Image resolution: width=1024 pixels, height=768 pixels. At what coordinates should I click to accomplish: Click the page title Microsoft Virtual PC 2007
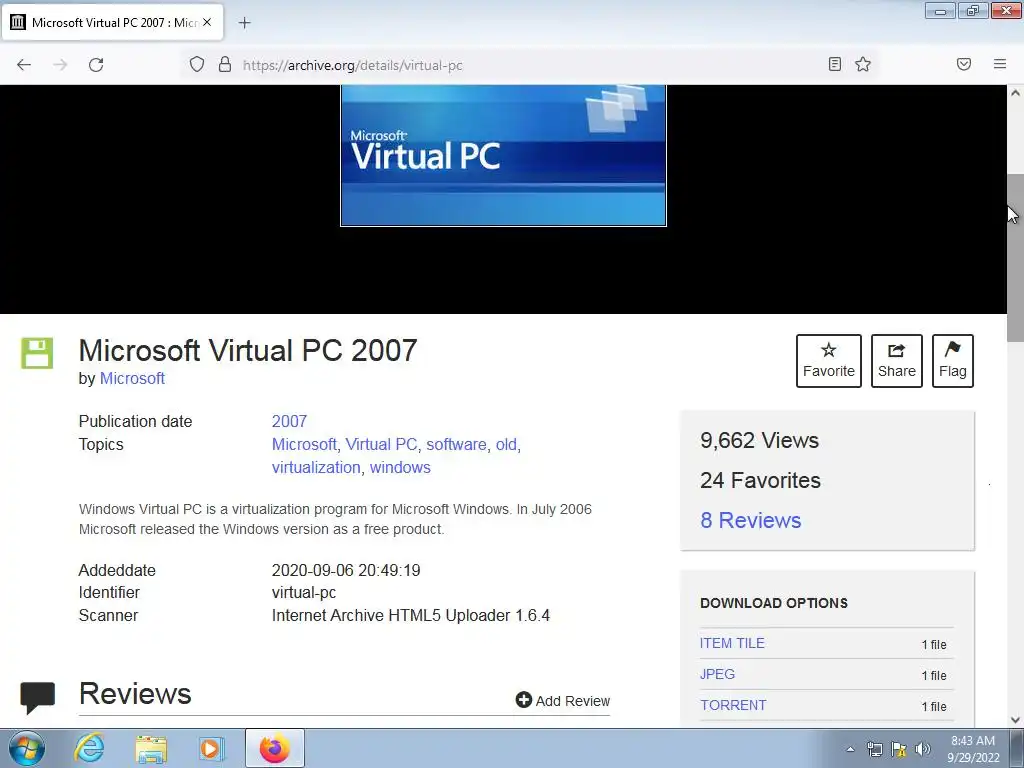pos(248,351)
